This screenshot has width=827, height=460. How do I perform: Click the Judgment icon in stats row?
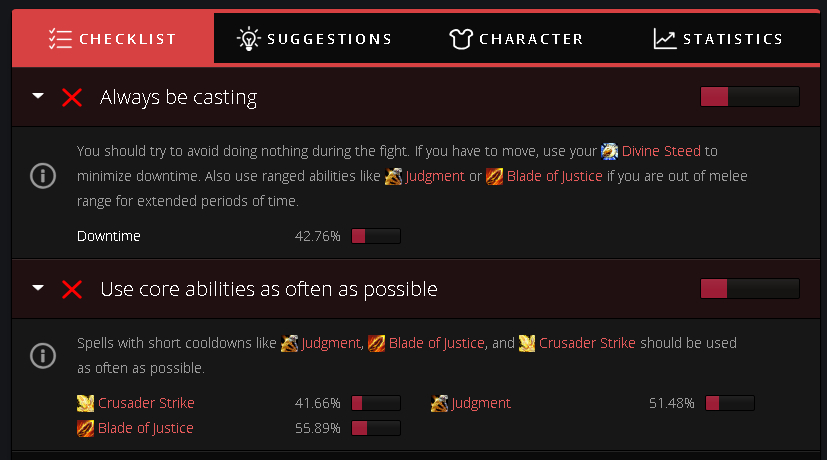(x=439, y=403)
